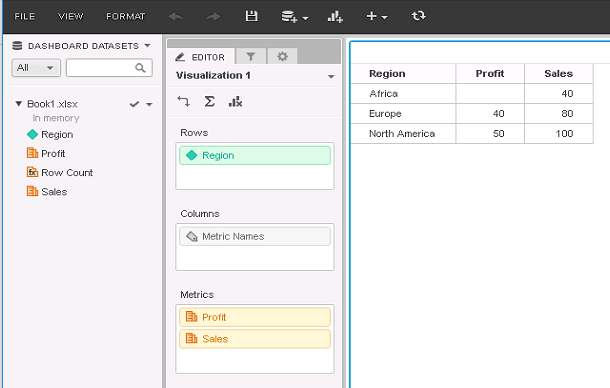The height and width of the screenshot is (388, 610).
Task: Click the dataset search input field
Action: click(x=109, y=68)
